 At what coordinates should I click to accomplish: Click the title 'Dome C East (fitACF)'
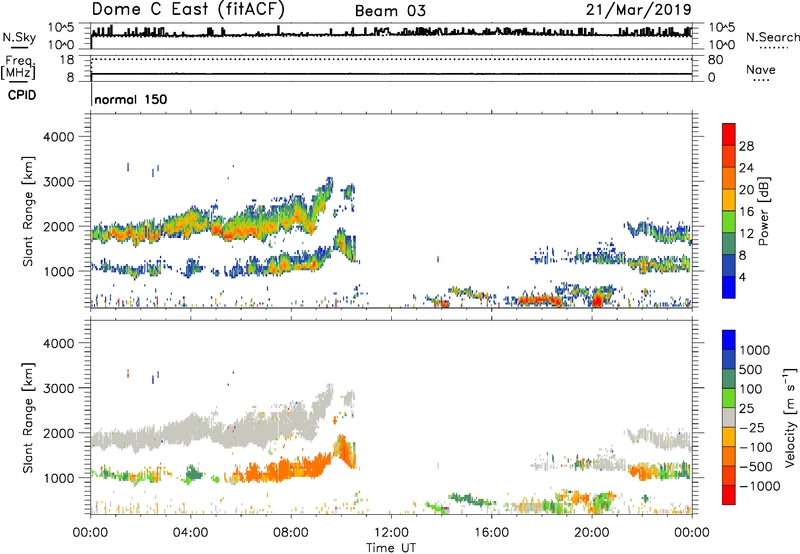188,9
